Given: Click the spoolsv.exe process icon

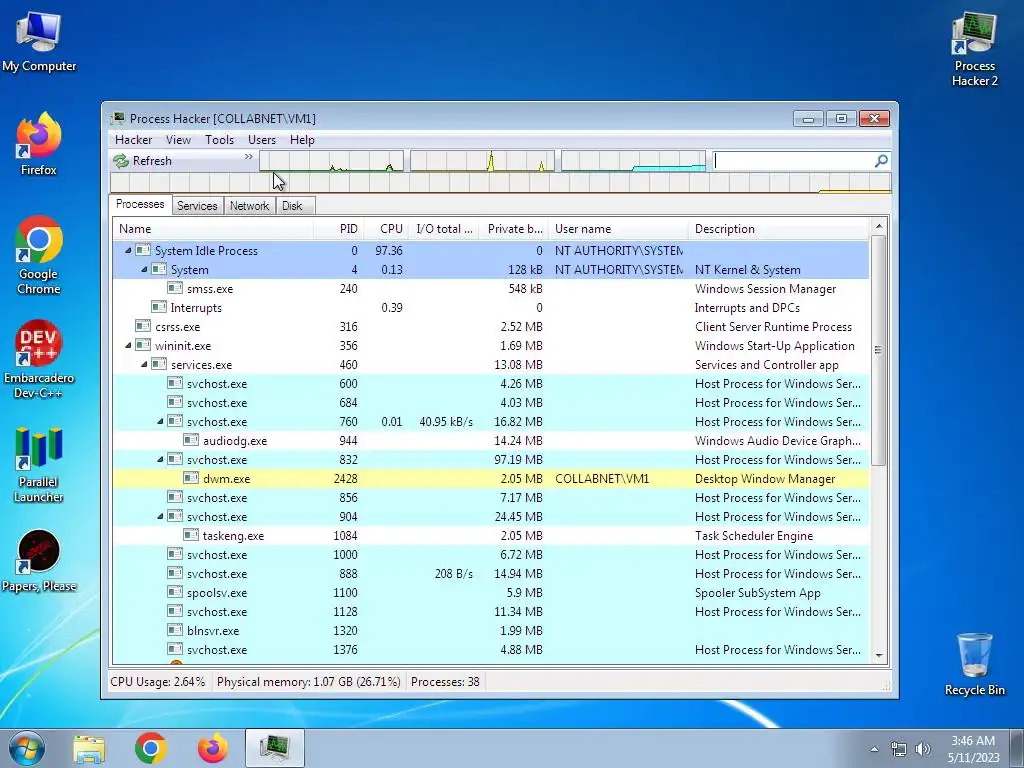Looking at the screenshot, I should pos(174,592).
